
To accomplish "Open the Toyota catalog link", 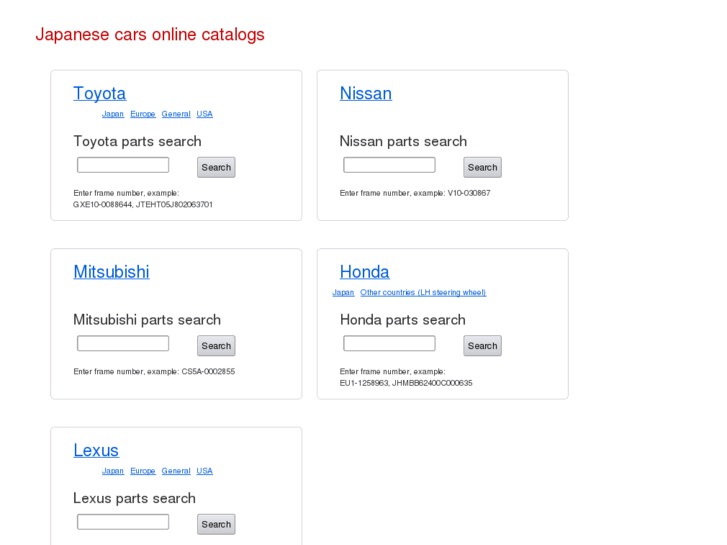I will (x=99, y=94).
